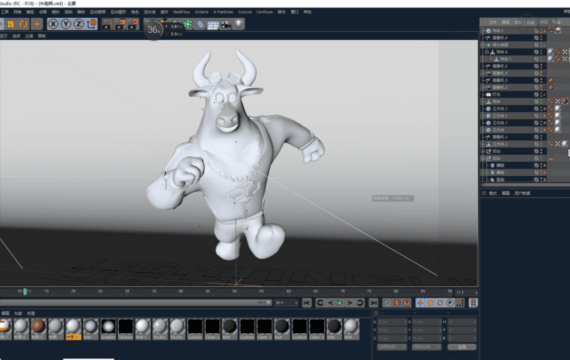Click the light bulb icon in toolbar
570x360 pixels.
coord(238,24)
